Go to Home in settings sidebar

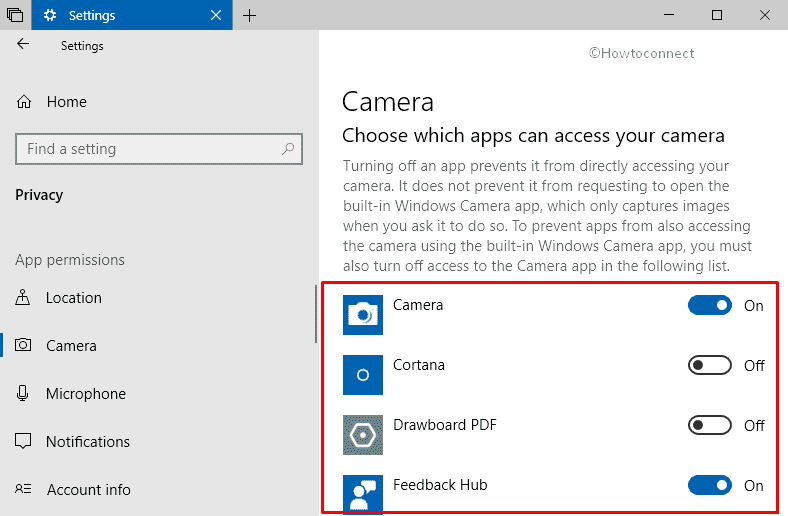click(x=66, y=102)
